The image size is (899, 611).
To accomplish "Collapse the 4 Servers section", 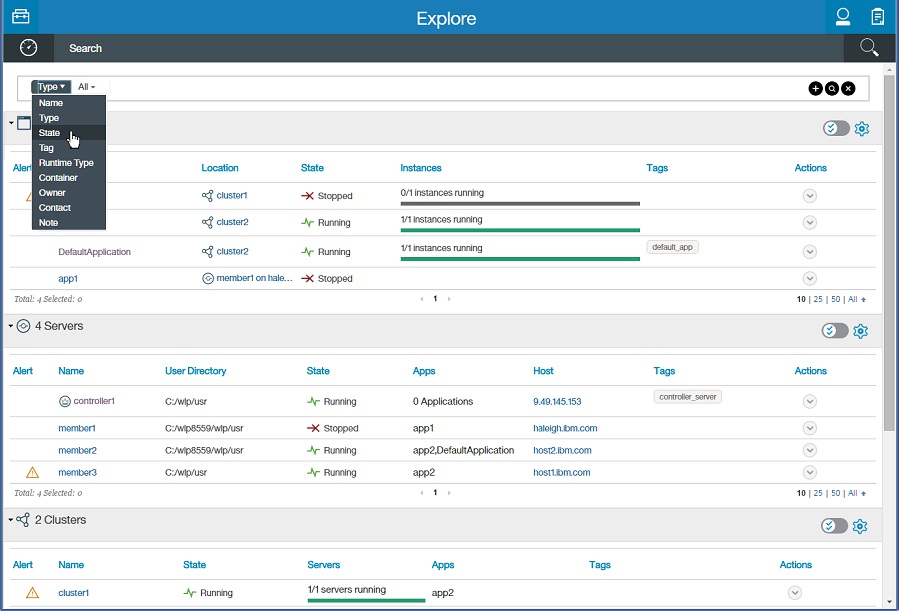I will pos(11,326).
